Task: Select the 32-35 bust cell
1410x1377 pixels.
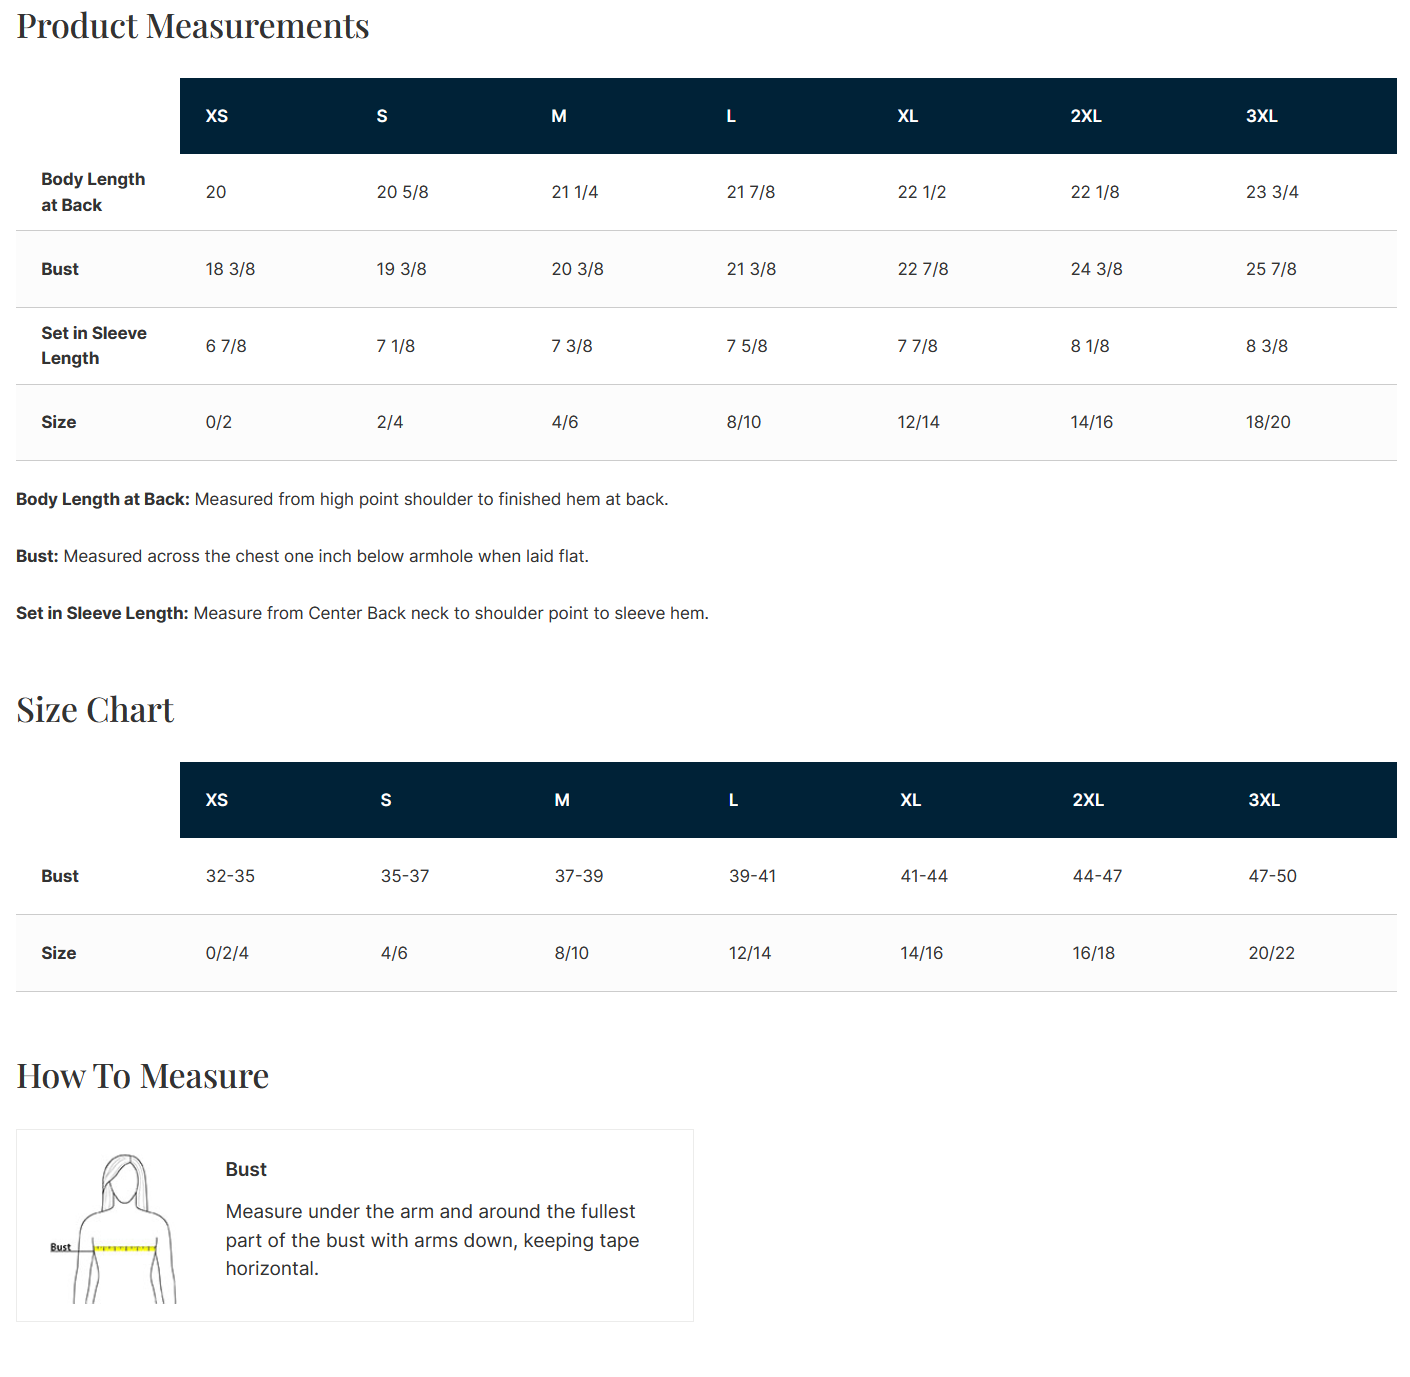Action: pyautogui.click(x=230, y=876)
